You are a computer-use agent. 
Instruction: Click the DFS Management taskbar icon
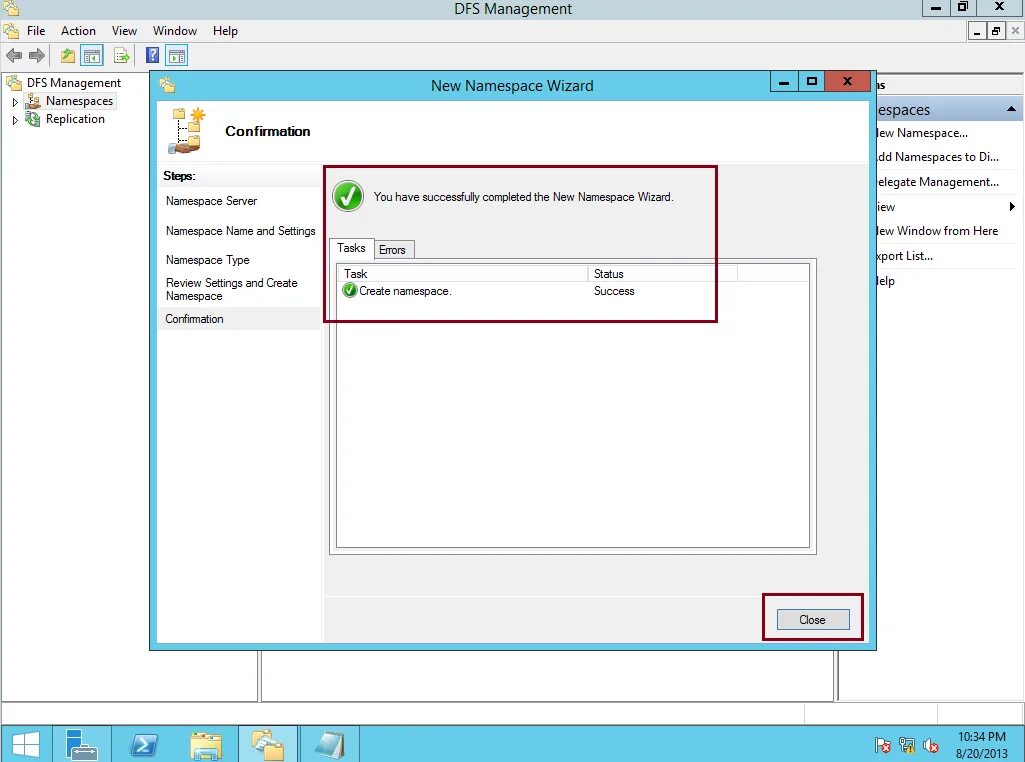(268, 744)
